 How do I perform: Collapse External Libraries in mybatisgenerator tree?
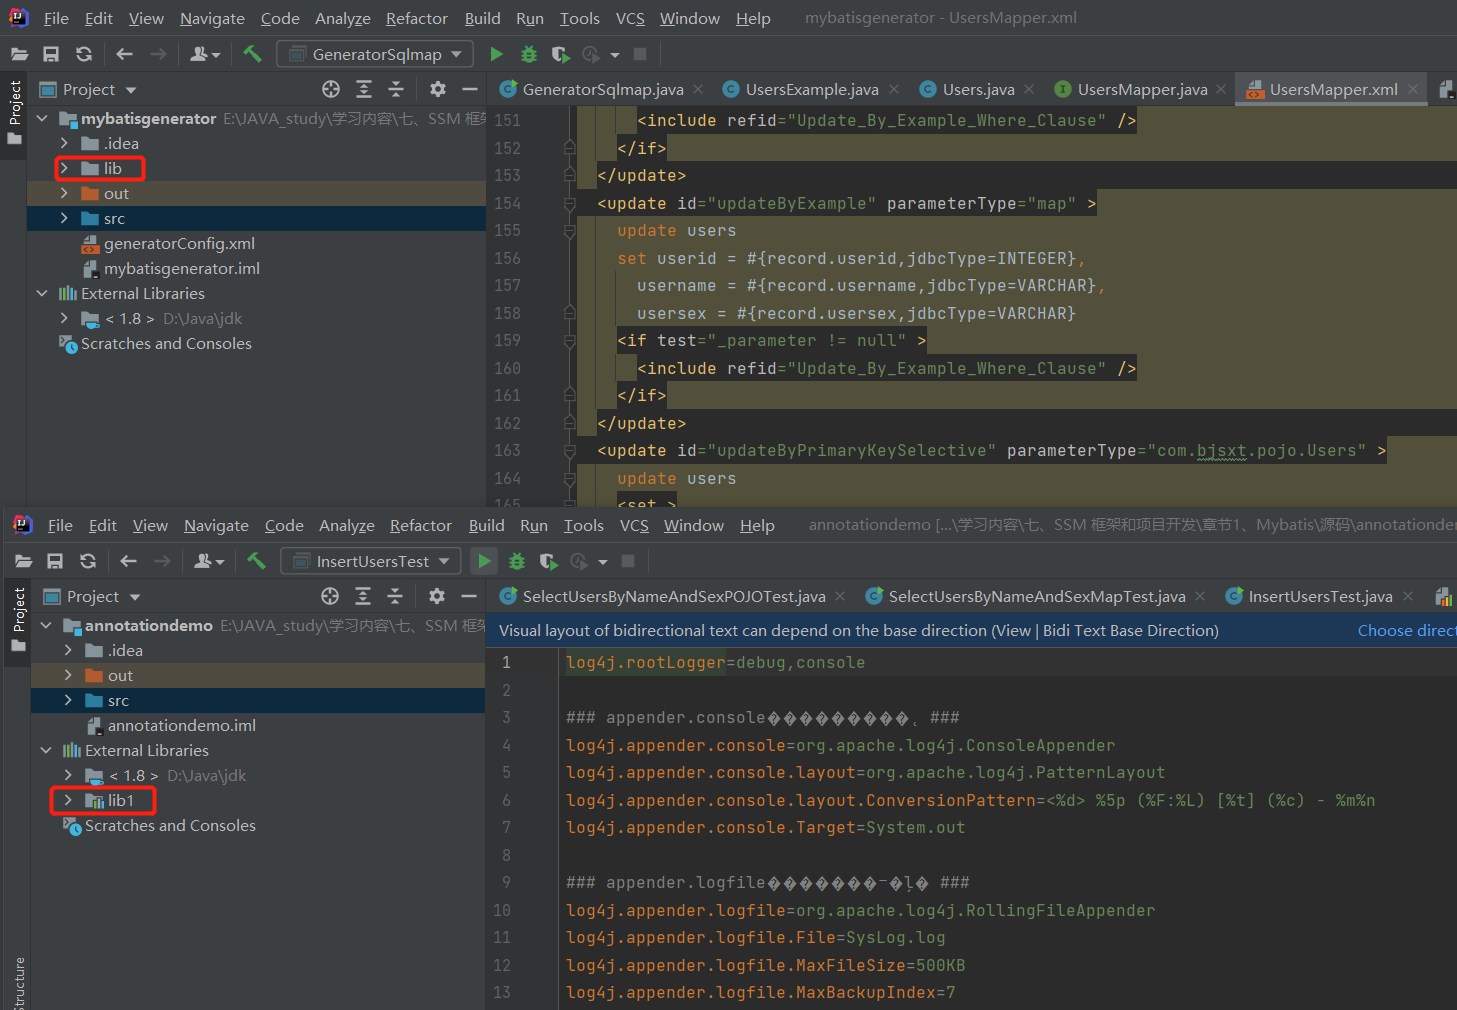coord(42,293)
